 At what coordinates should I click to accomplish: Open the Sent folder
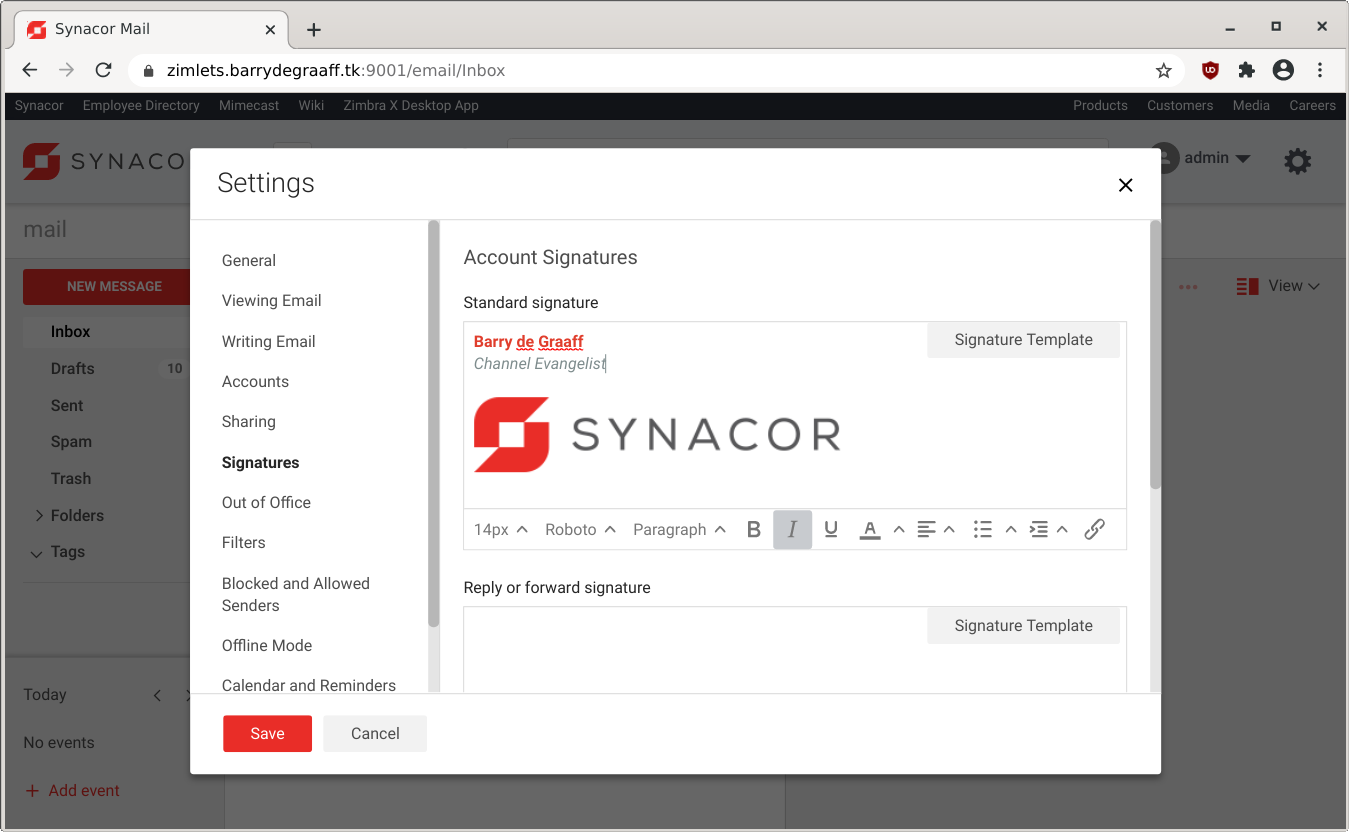(x=67, y=406)
